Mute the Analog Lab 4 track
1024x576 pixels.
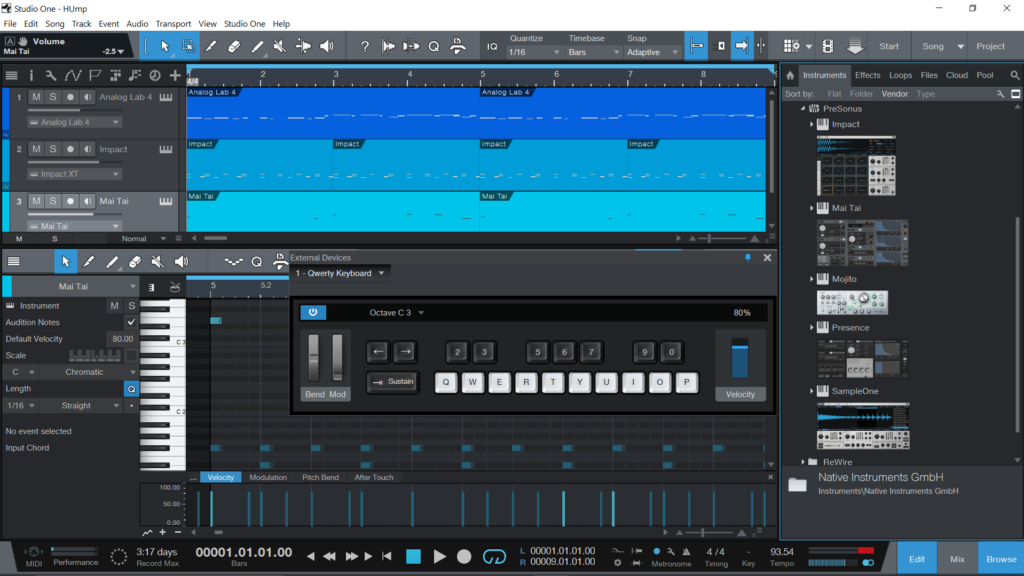[x=36, y=97]
